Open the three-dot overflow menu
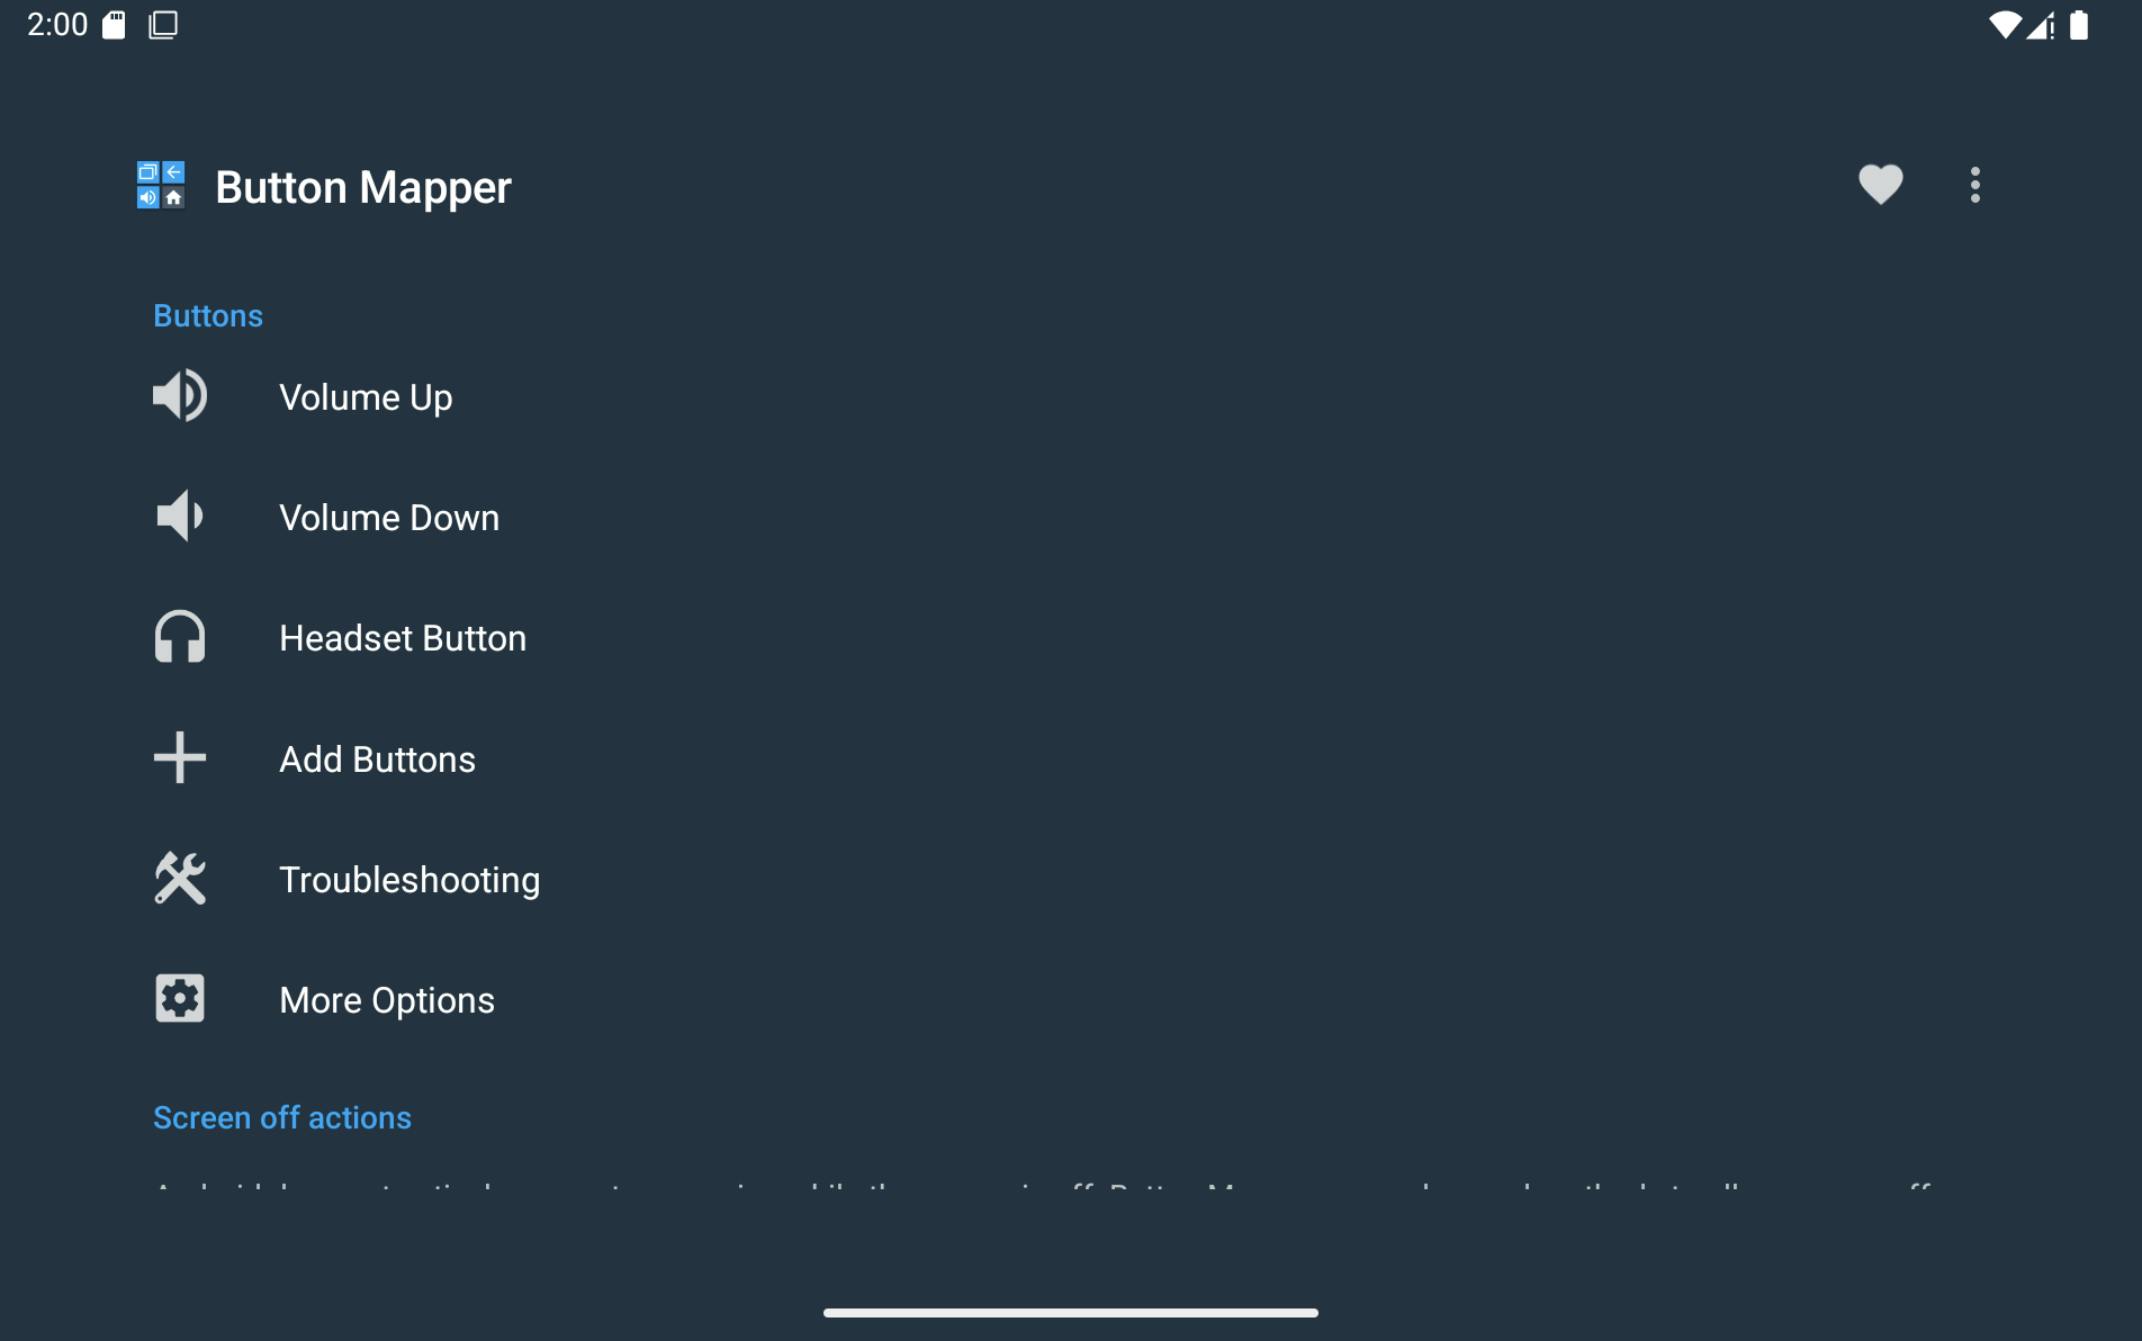The width and height of the screenshot is (2142, 1341). (x=1974, y=185)
